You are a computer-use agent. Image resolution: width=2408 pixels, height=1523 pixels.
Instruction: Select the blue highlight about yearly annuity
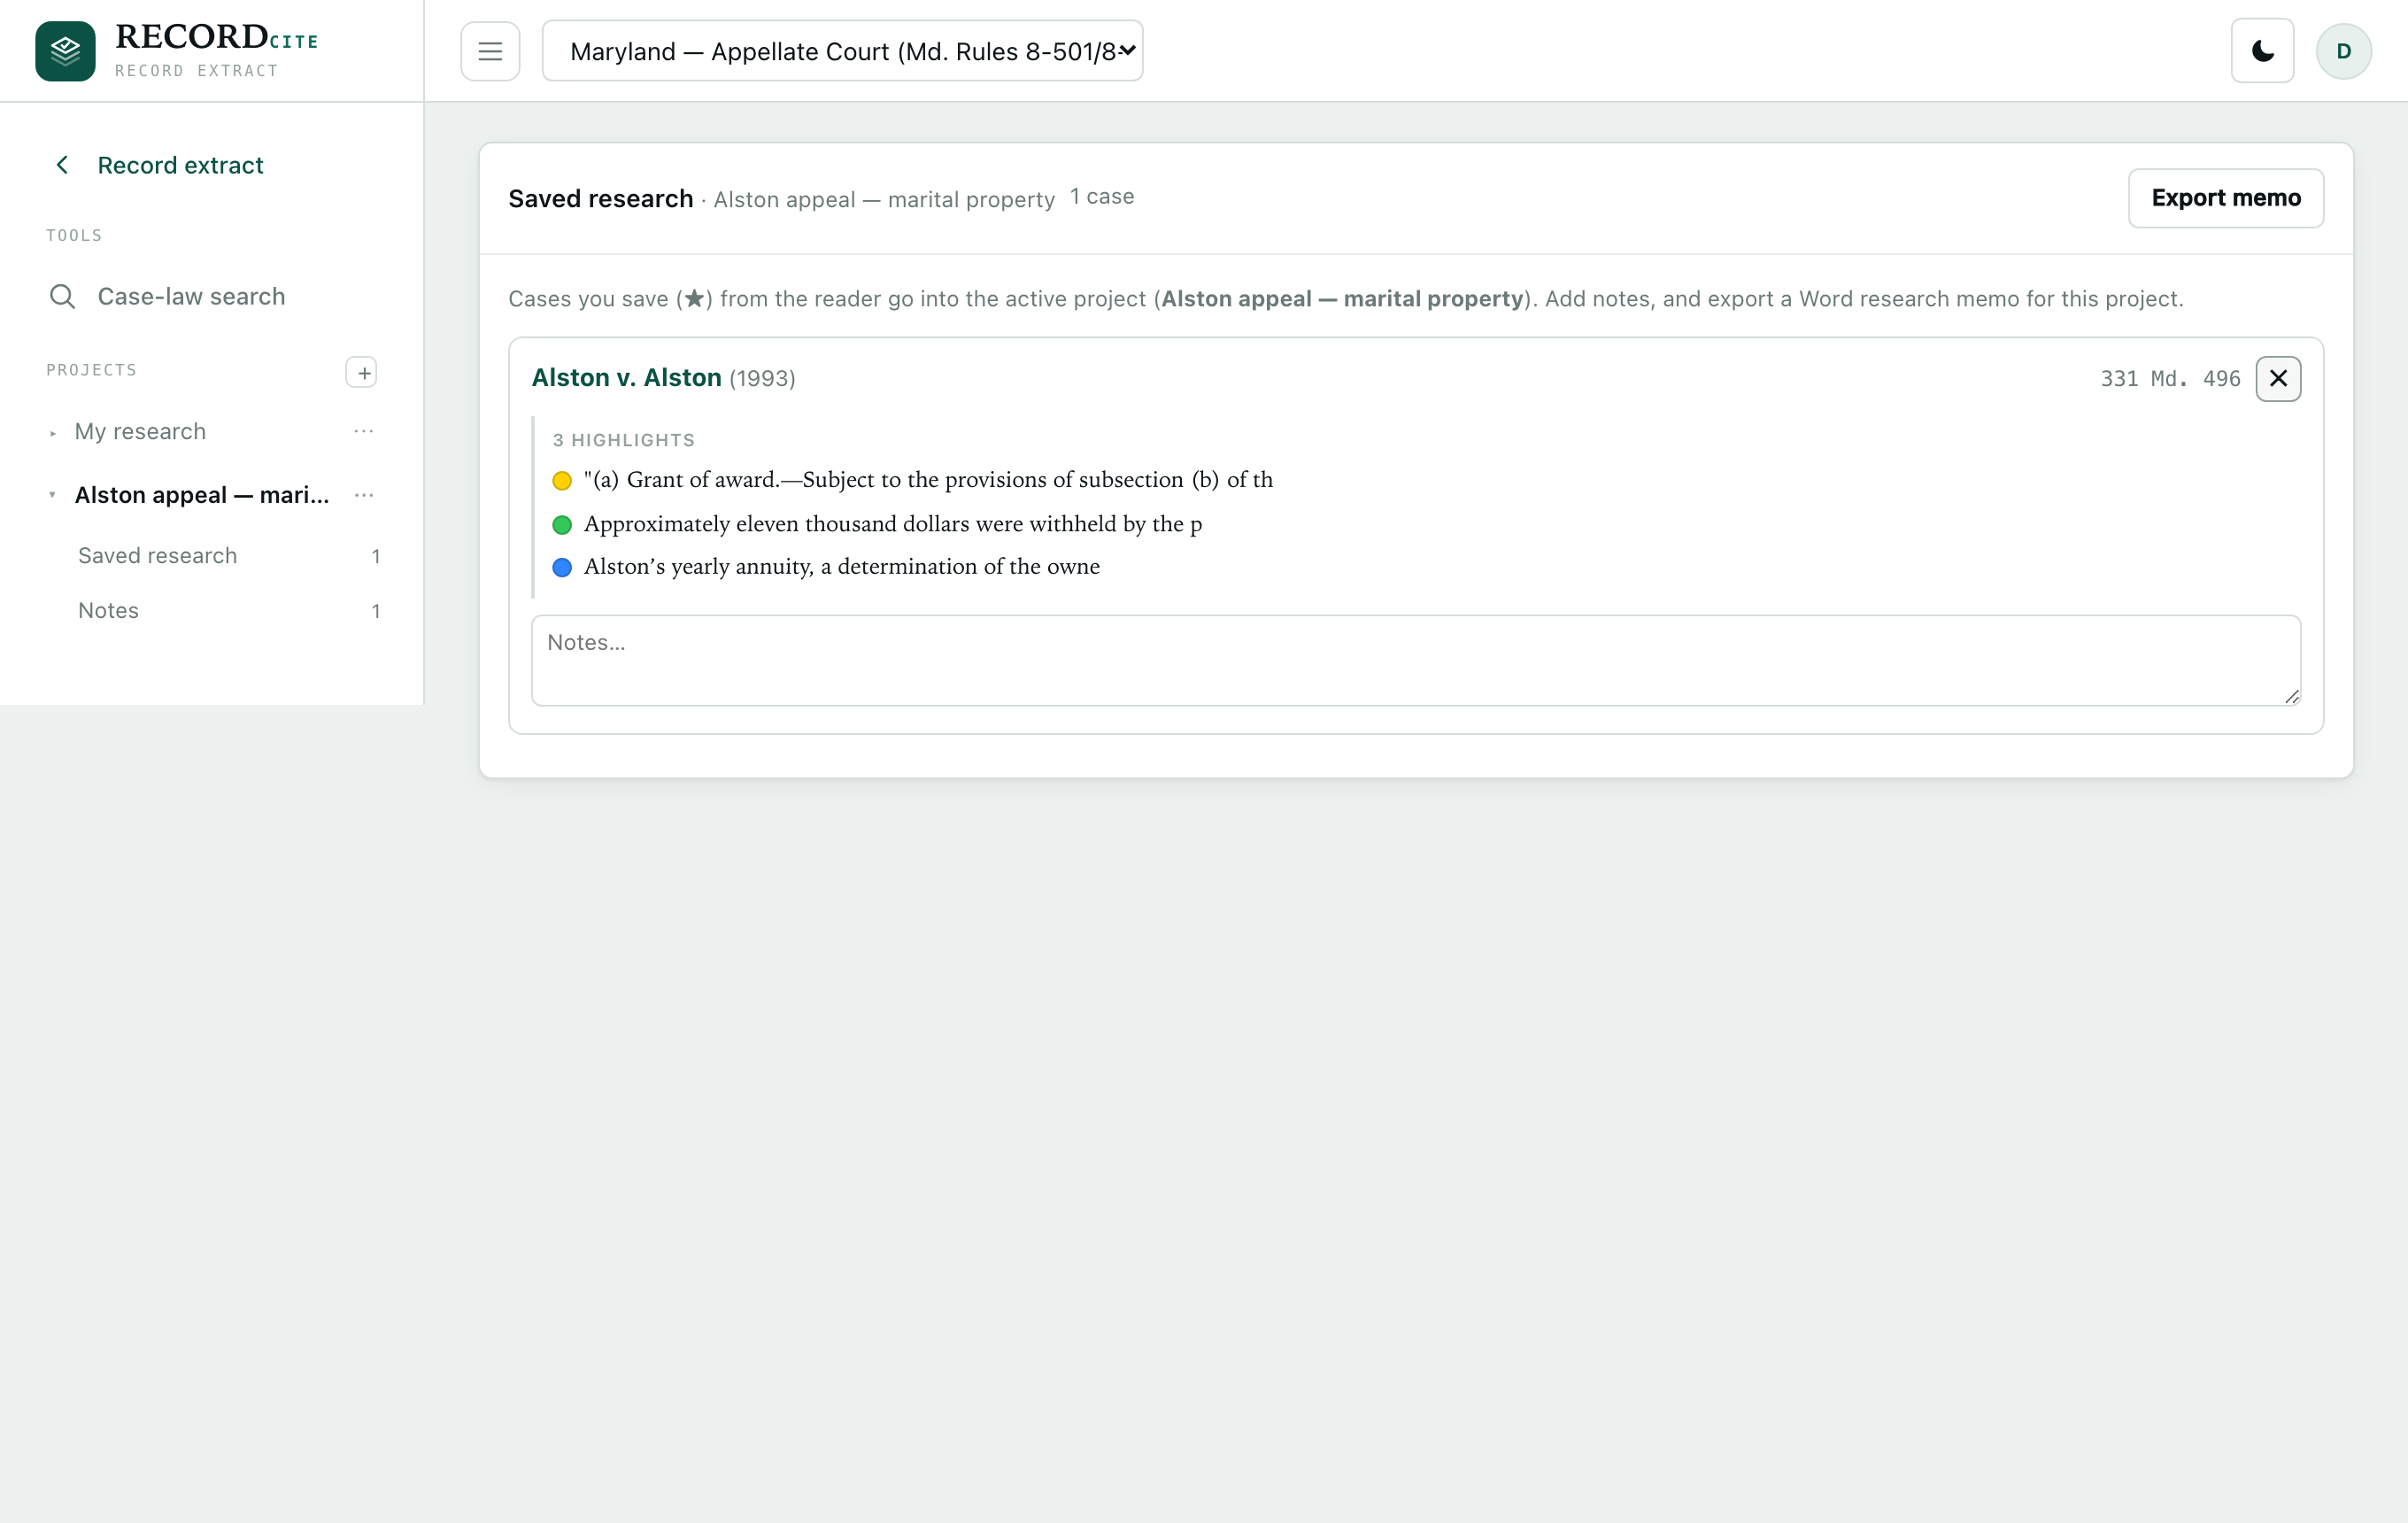[842, 567]
